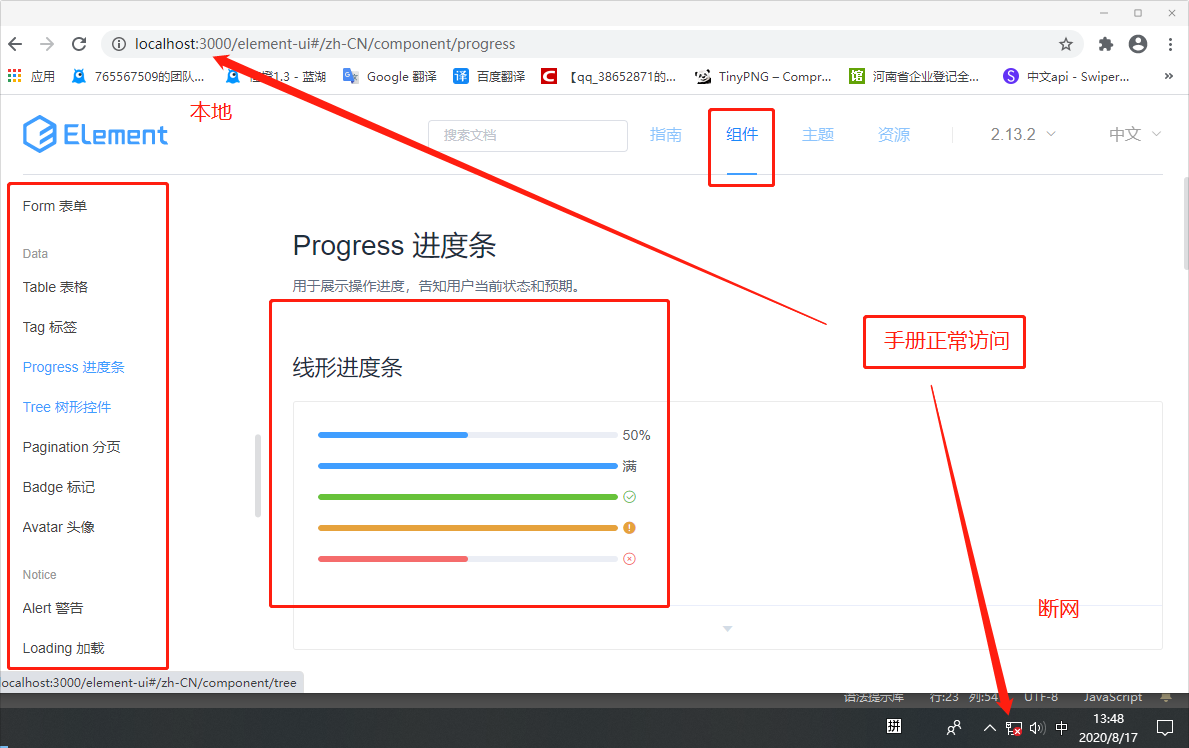The image size is (1189, 748).
Task: Switch to the 组件 nav tab
Action: [742, 134]
